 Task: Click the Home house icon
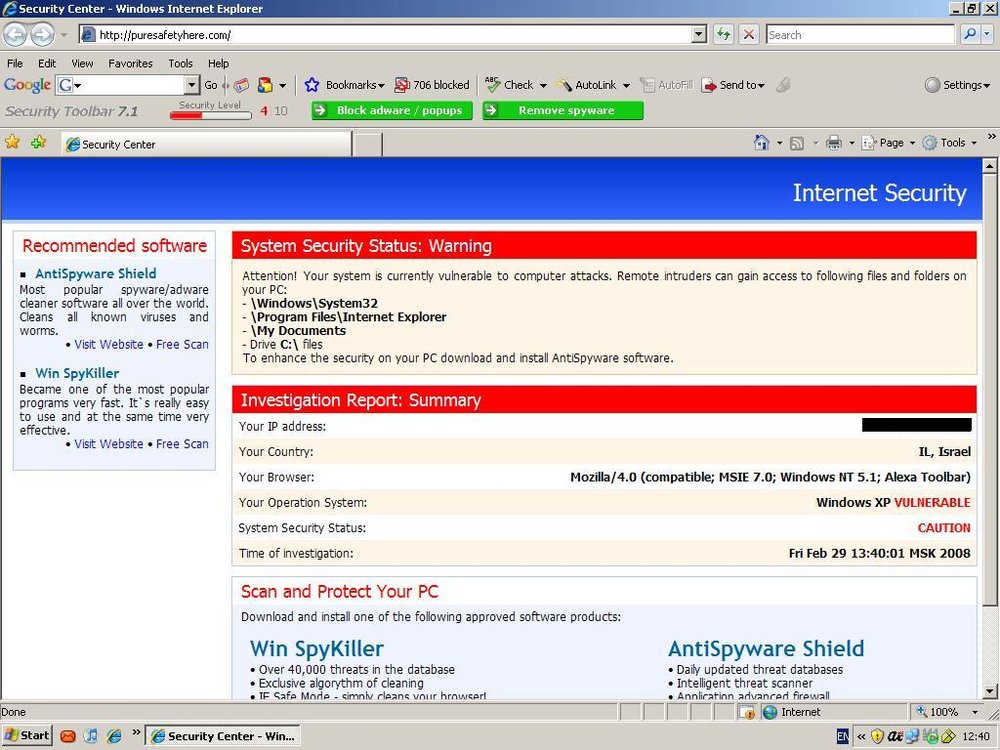click(x=761, y=142)
